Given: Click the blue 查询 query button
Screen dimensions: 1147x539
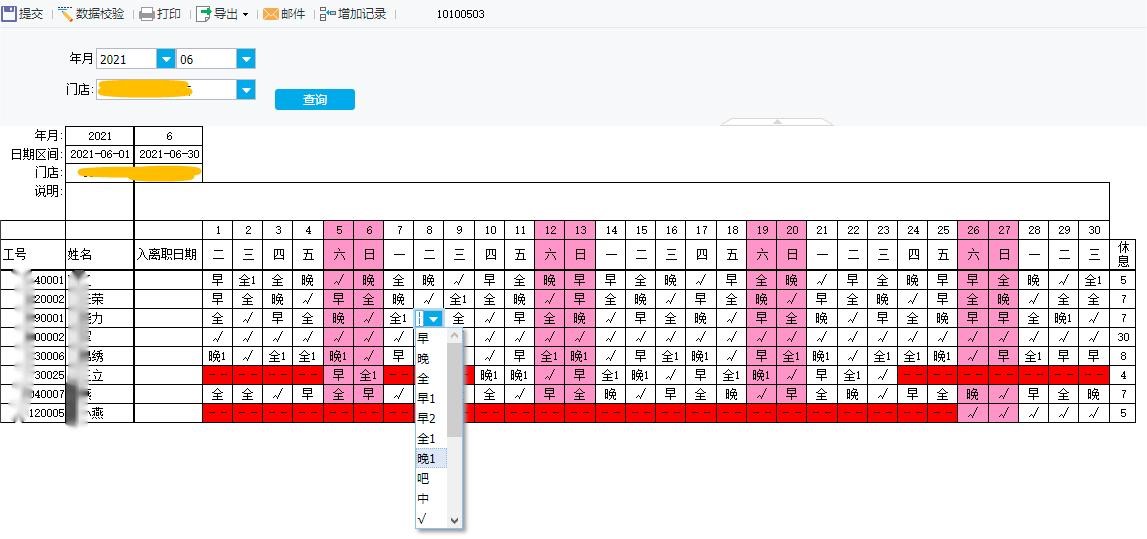Looking at the screenshot, I should coord(314,100).
